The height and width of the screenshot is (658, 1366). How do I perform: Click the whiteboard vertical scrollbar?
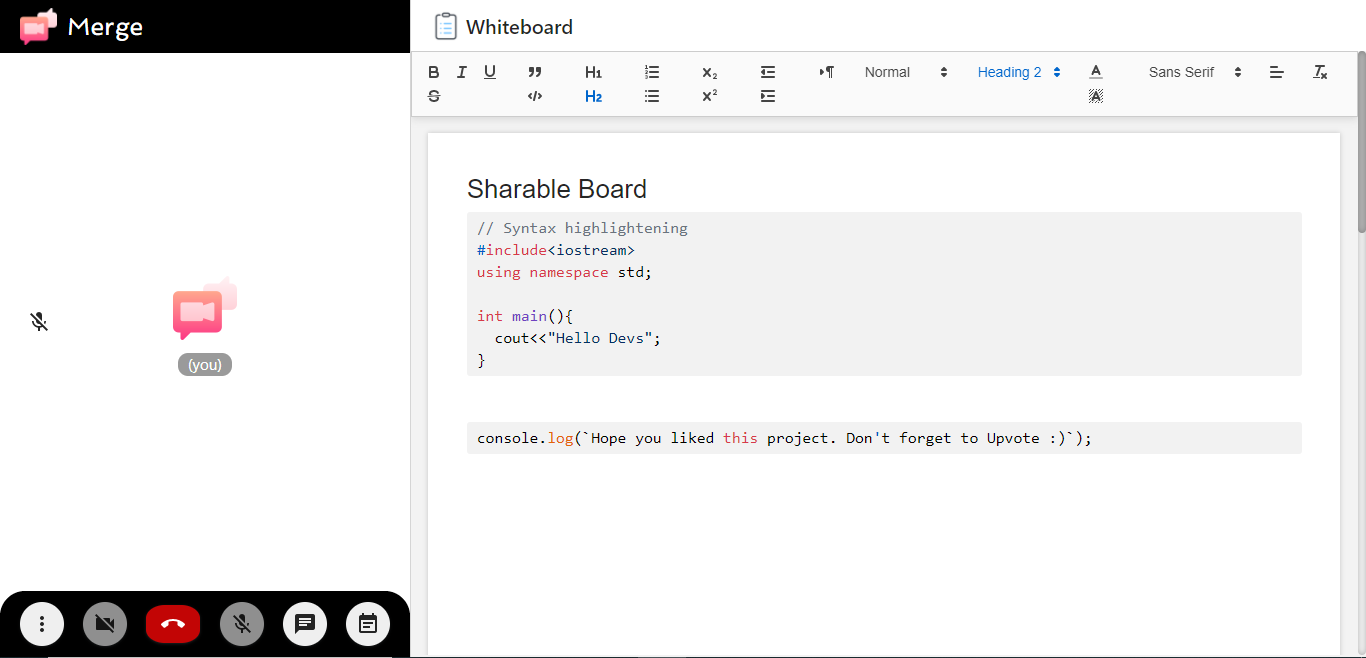click(x=1361, y=143)
